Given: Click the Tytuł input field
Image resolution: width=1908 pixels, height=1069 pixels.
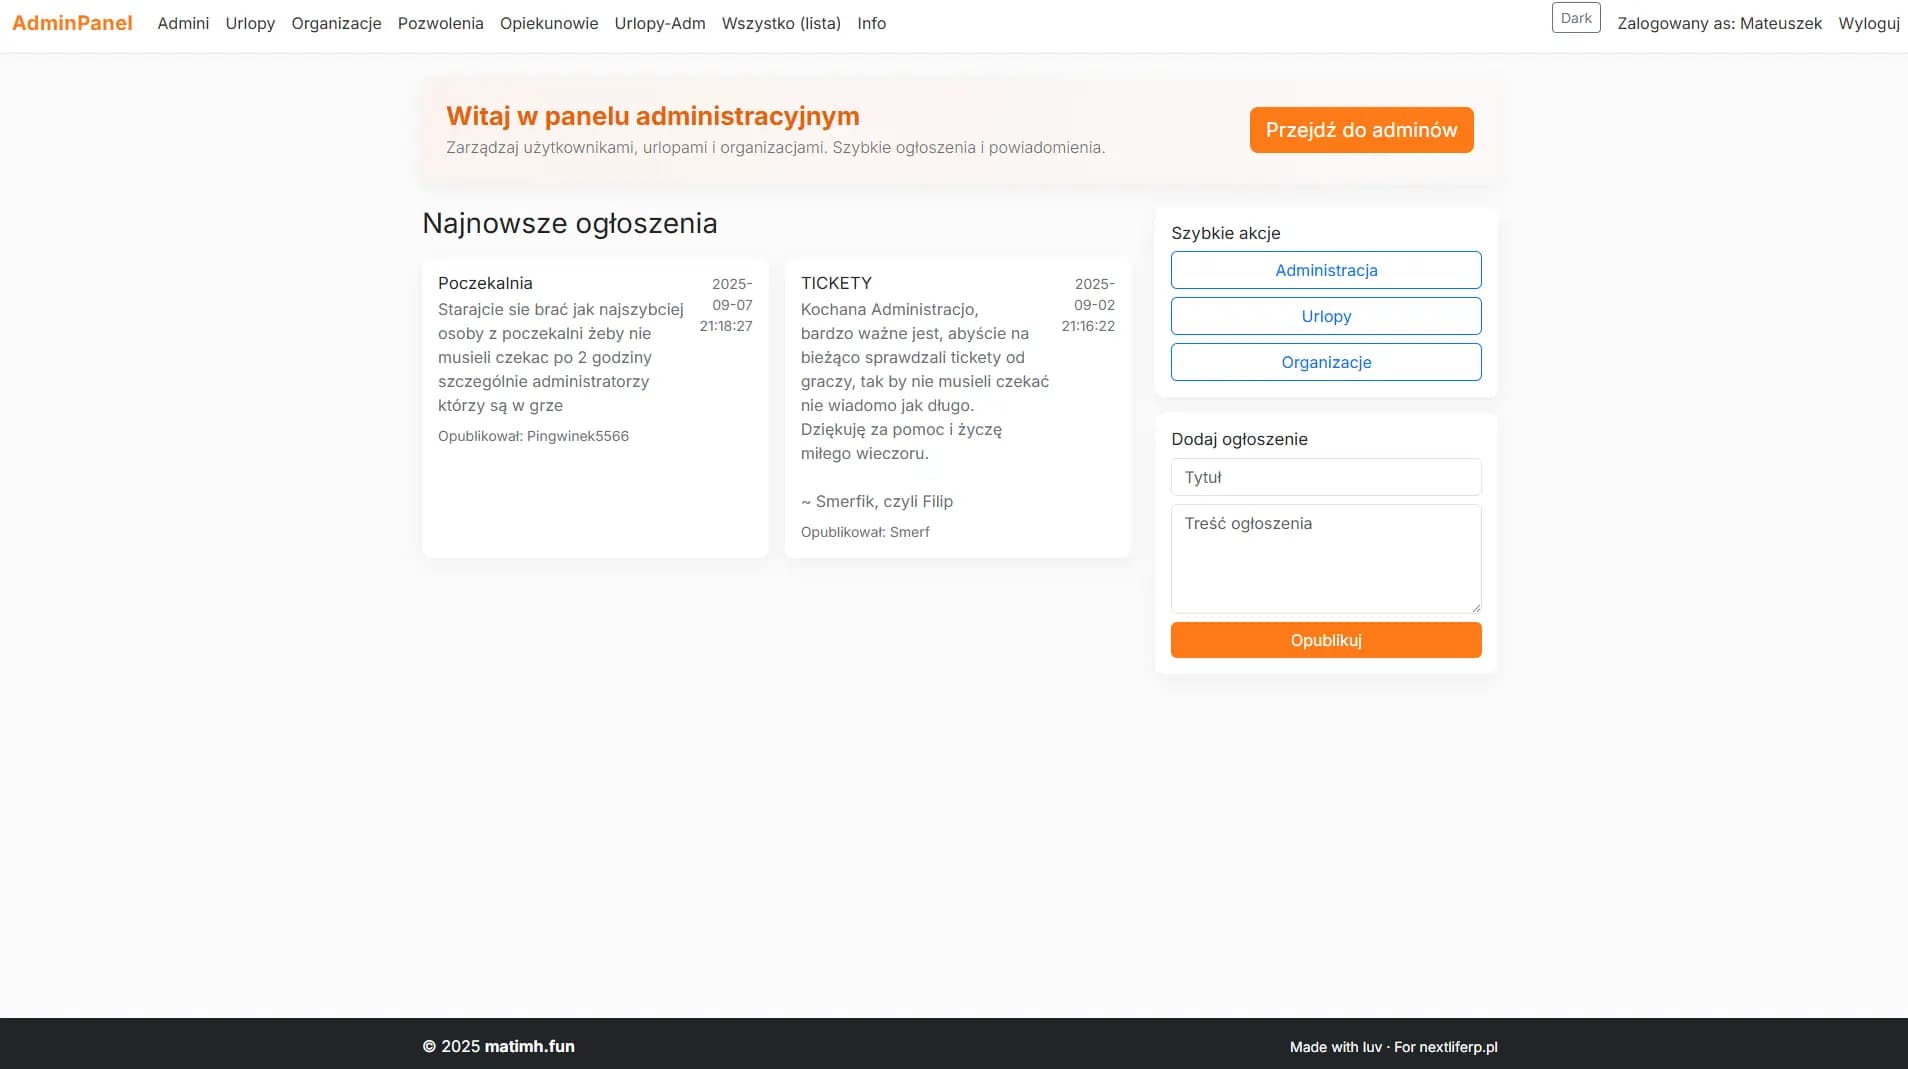Looking at the screenshot, I should tap(1326, 477).
